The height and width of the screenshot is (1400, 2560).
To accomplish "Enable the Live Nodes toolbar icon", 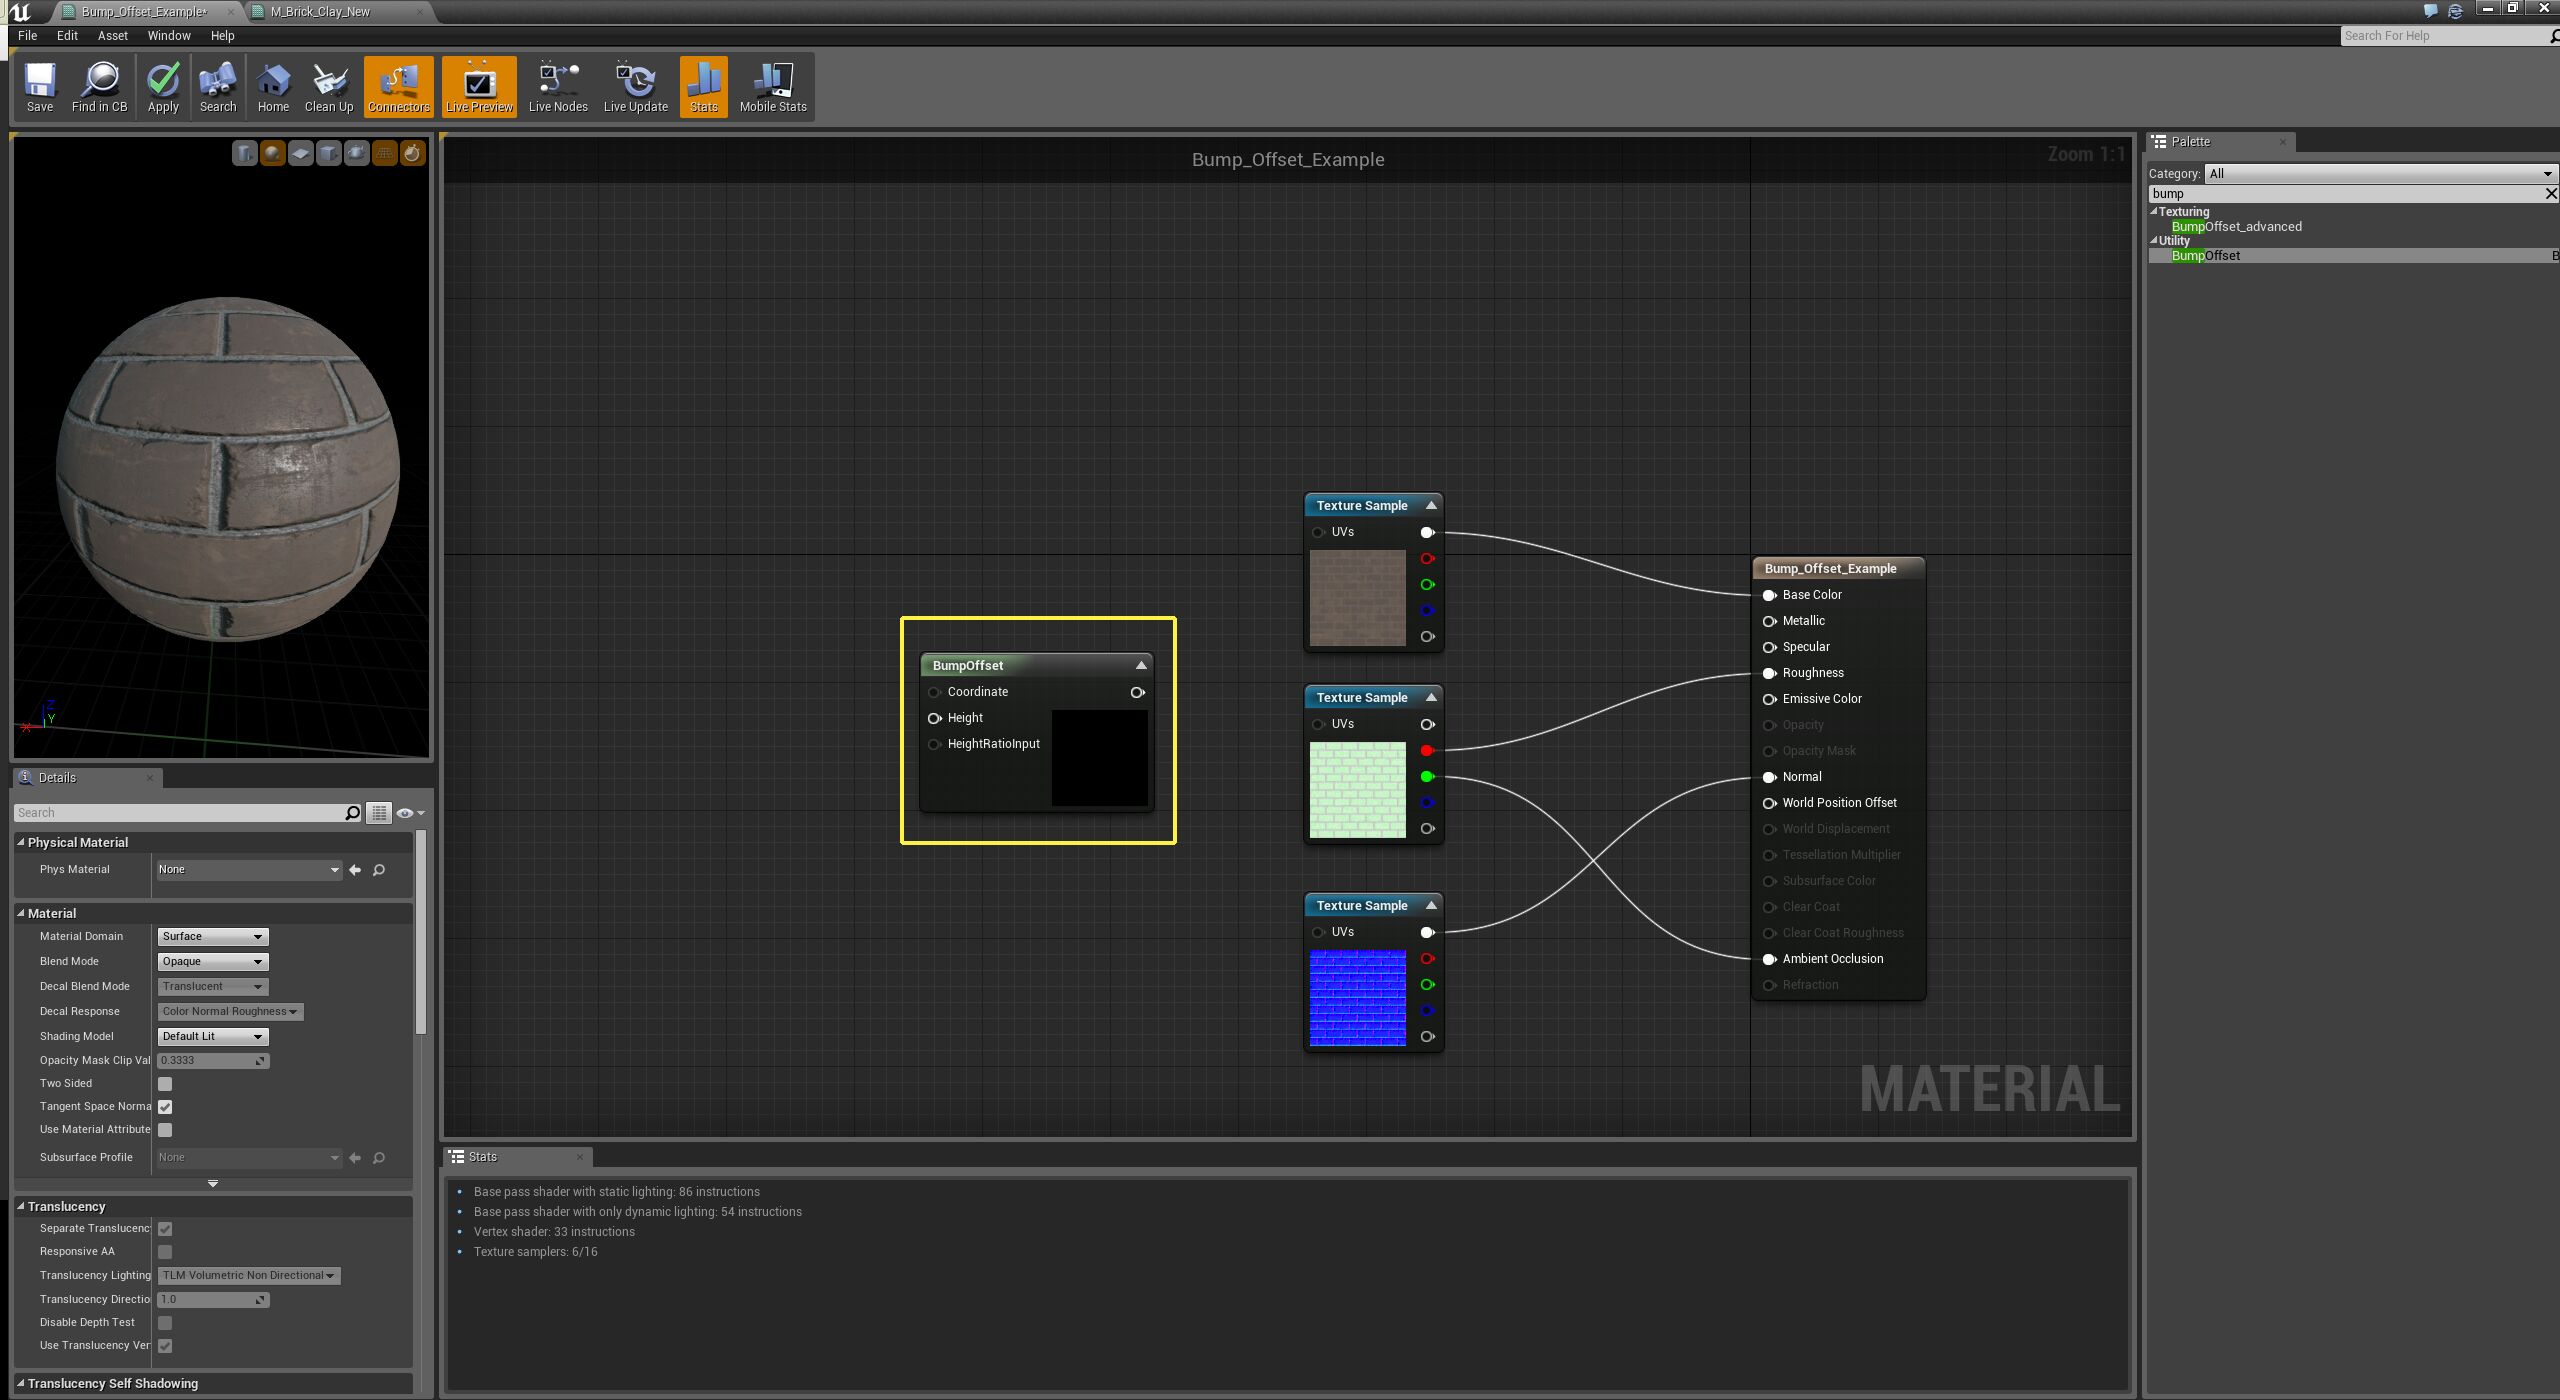I will tap(558, 86).
